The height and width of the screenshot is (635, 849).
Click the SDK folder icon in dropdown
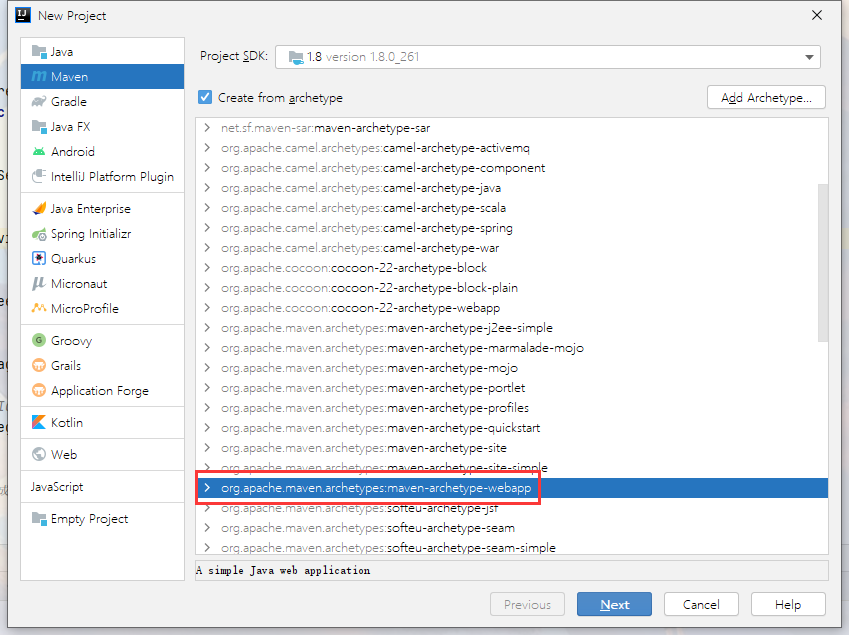[296, 57]
